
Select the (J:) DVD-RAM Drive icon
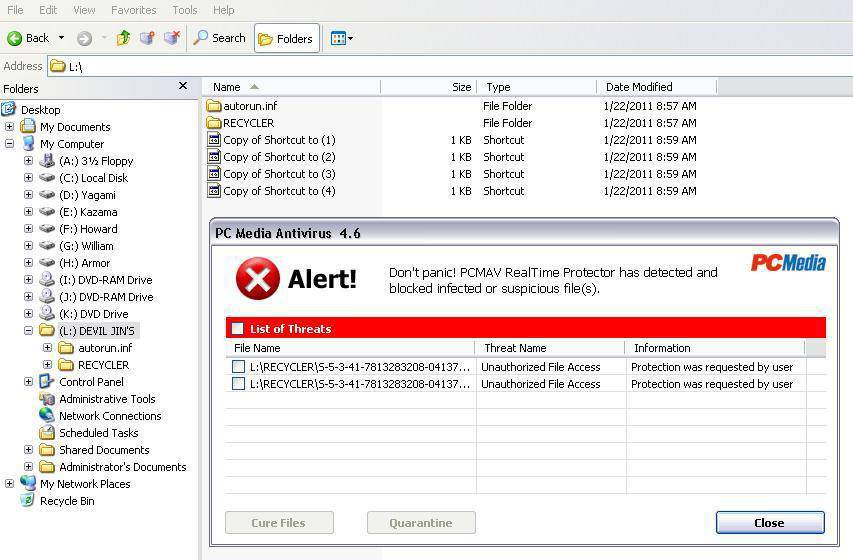coord(47,296)
